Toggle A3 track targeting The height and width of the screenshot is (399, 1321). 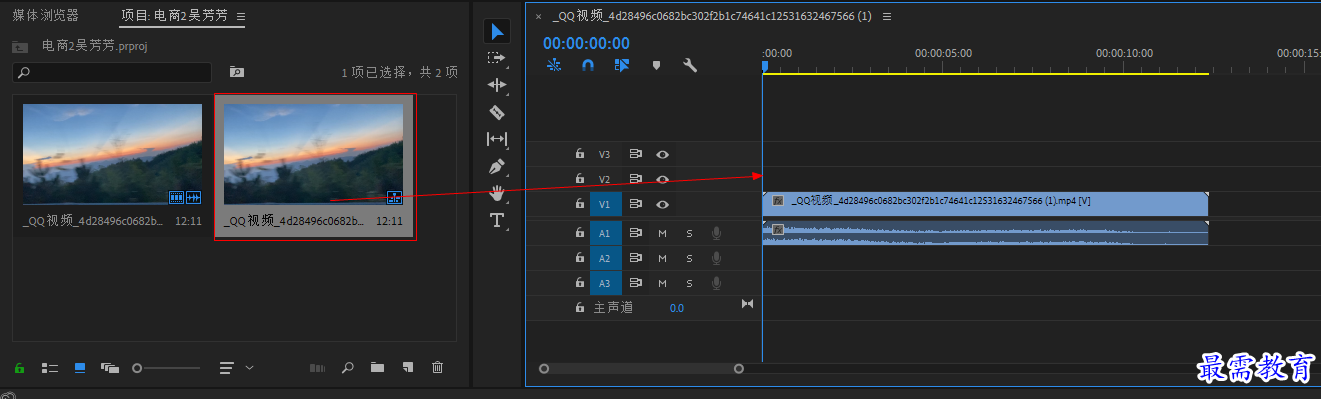[604, 283]
